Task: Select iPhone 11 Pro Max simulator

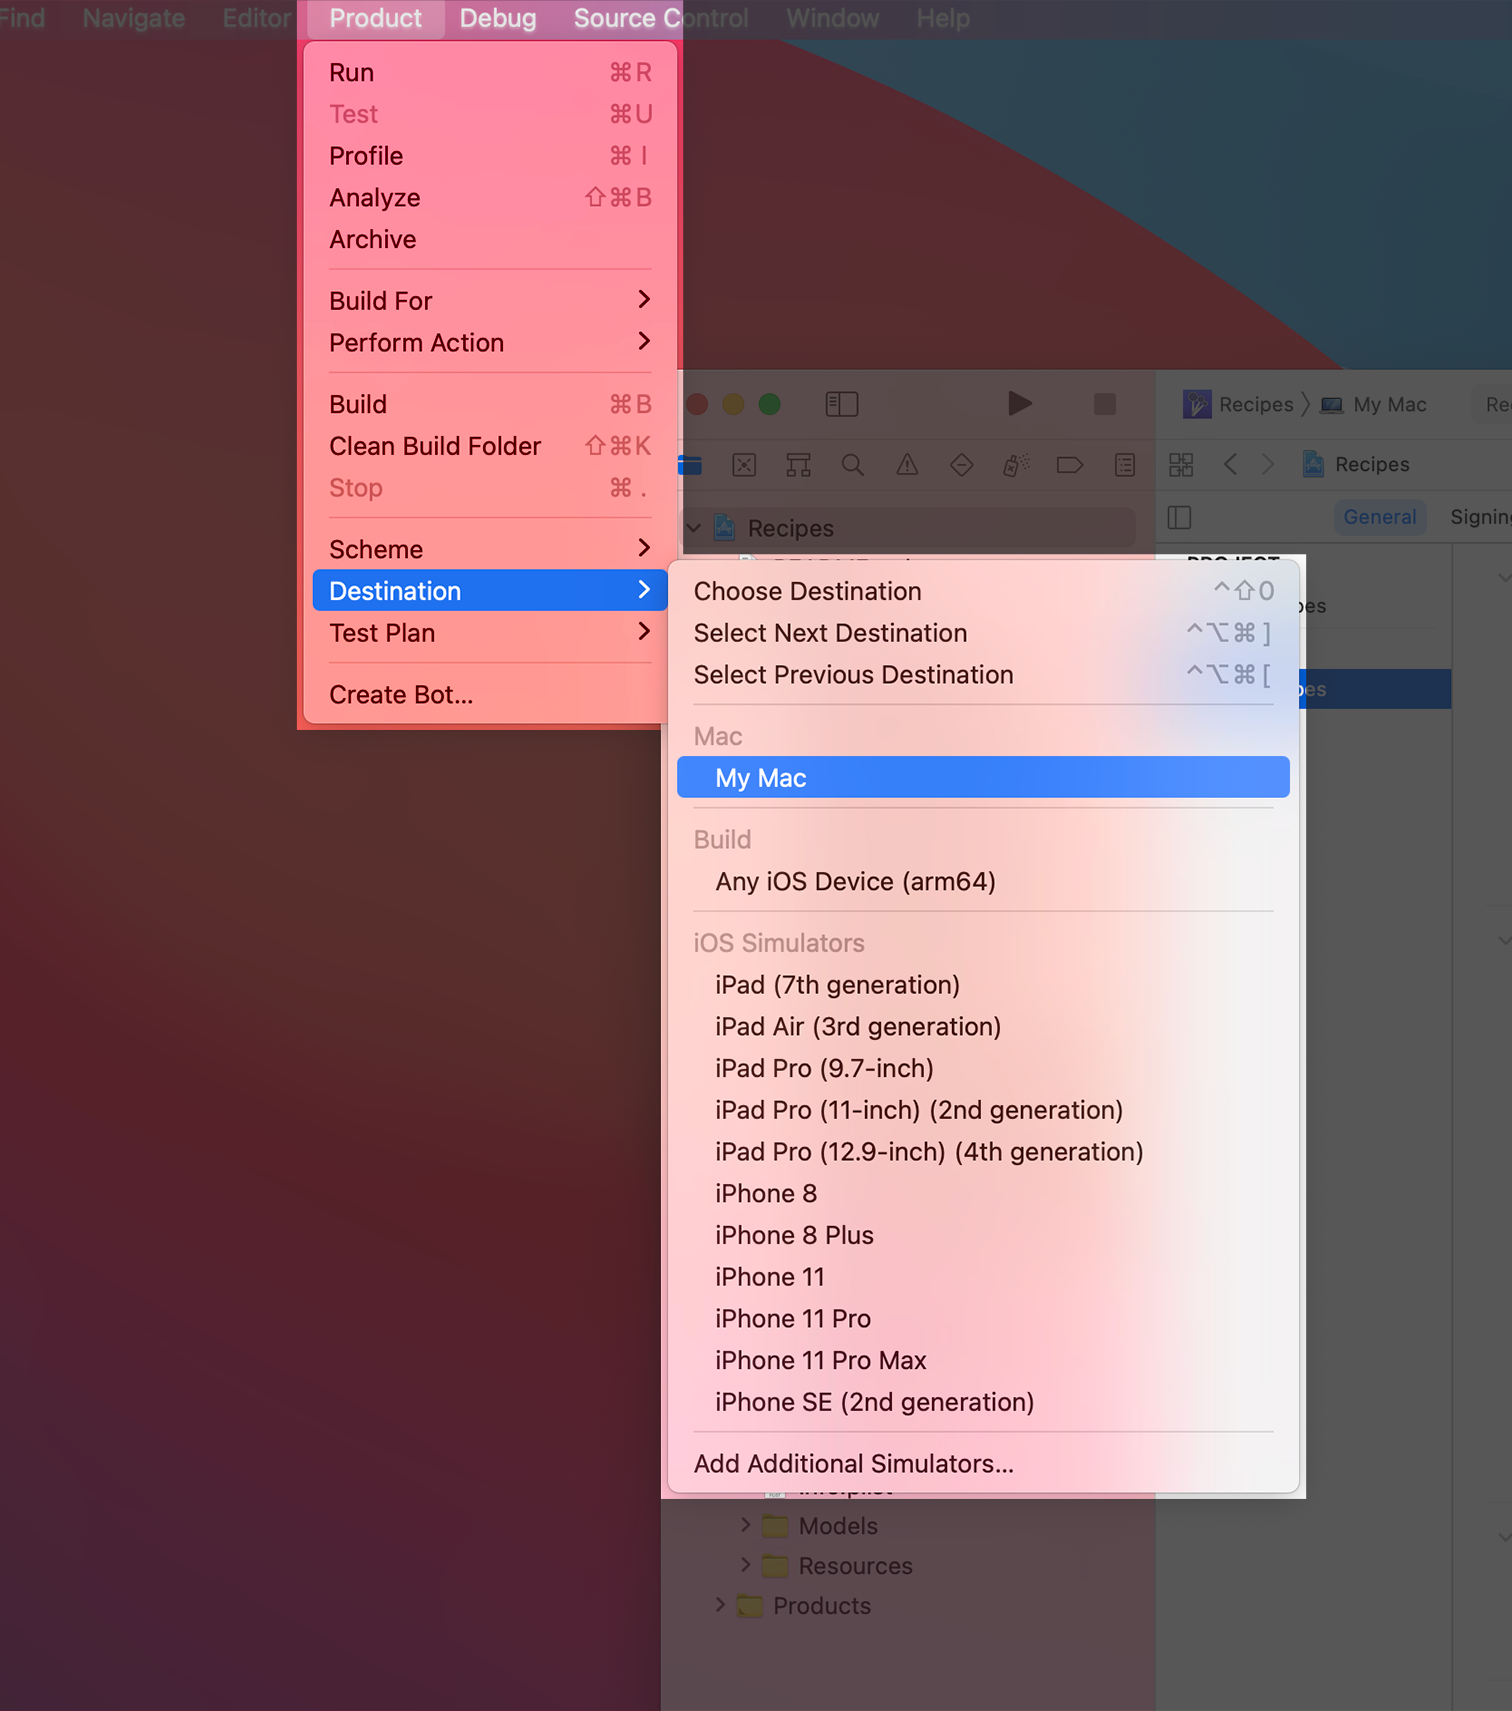Action: pos(820,1360)
